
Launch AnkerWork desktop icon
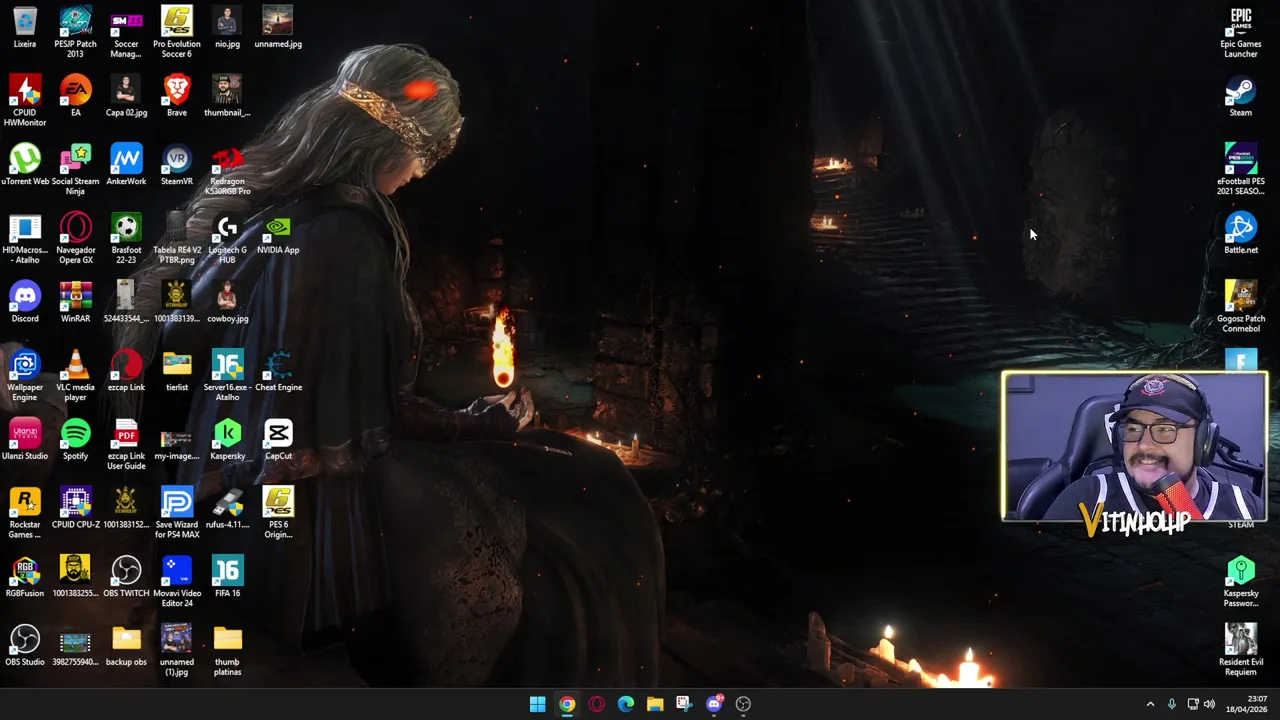coord(126,165)
